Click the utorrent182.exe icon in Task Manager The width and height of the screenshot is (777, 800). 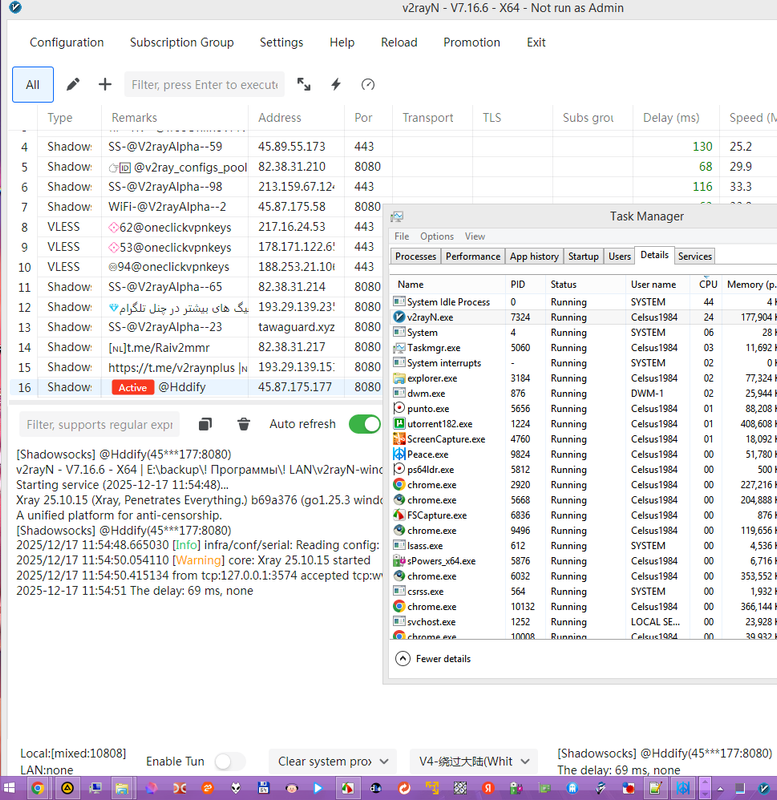click(399, 423)
